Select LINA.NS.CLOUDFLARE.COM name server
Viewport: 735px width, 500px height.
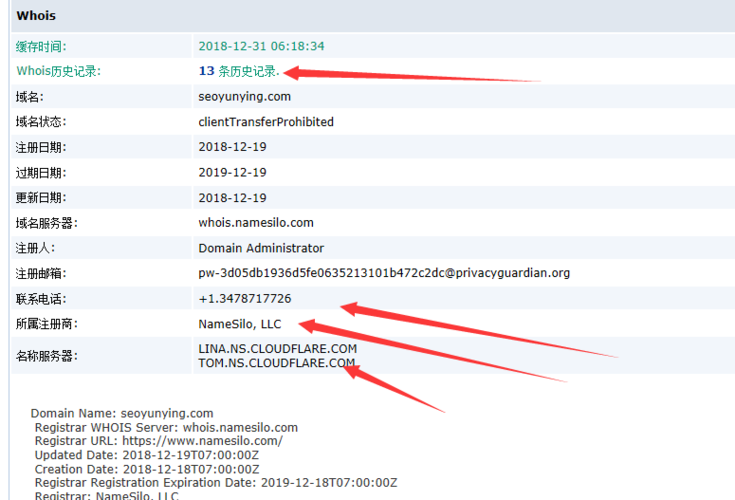point(278,349)
